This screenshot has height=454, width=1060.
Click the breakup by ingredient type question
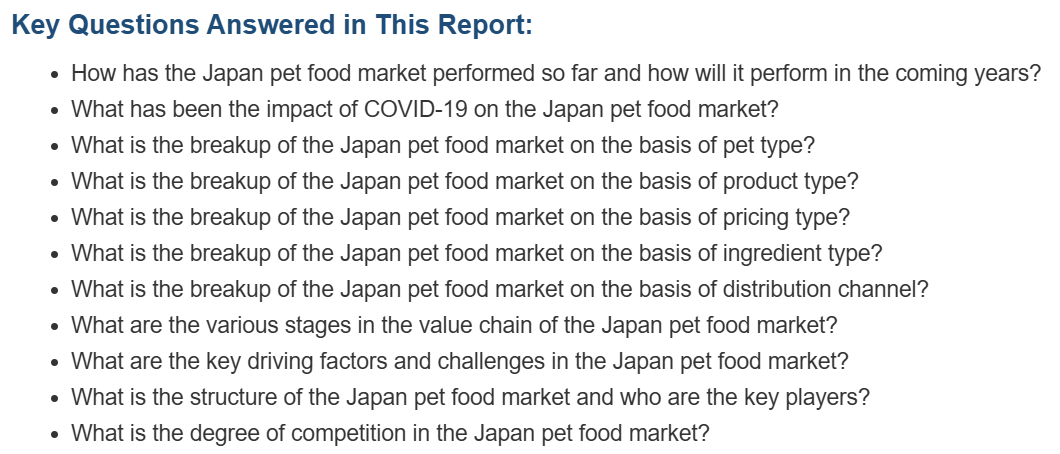(x=477, y=253)
